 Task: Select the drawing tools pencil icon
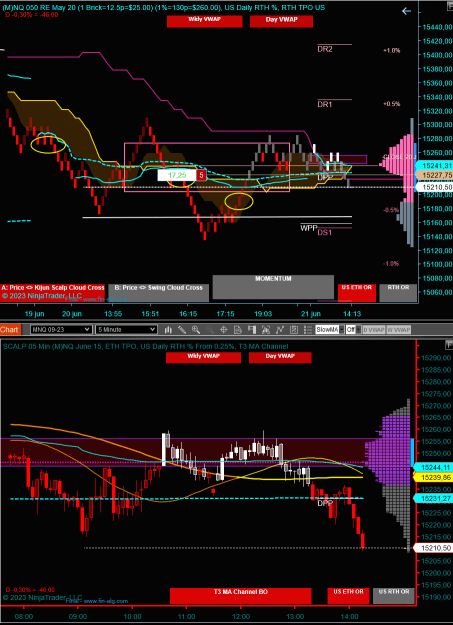click(182, 330)
